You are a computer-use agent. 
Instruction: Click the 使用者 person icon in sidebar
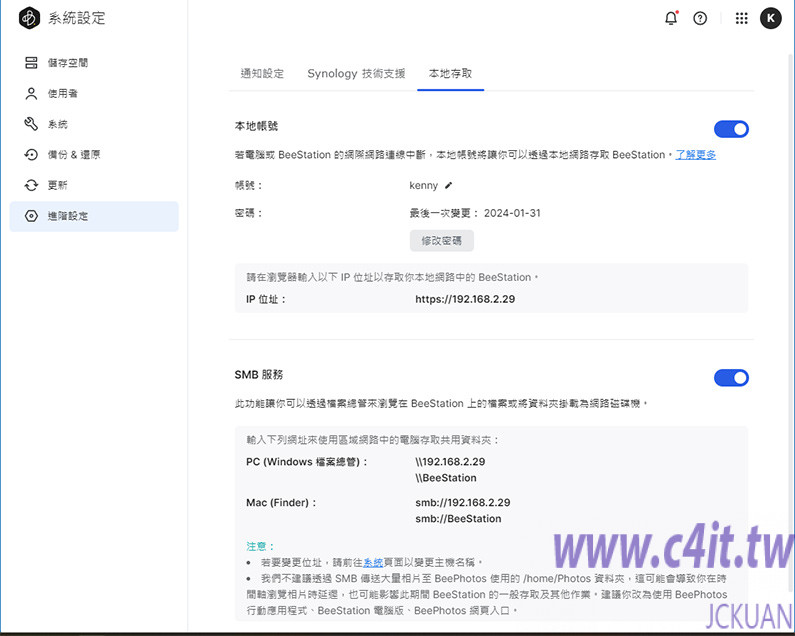[31, 93]
